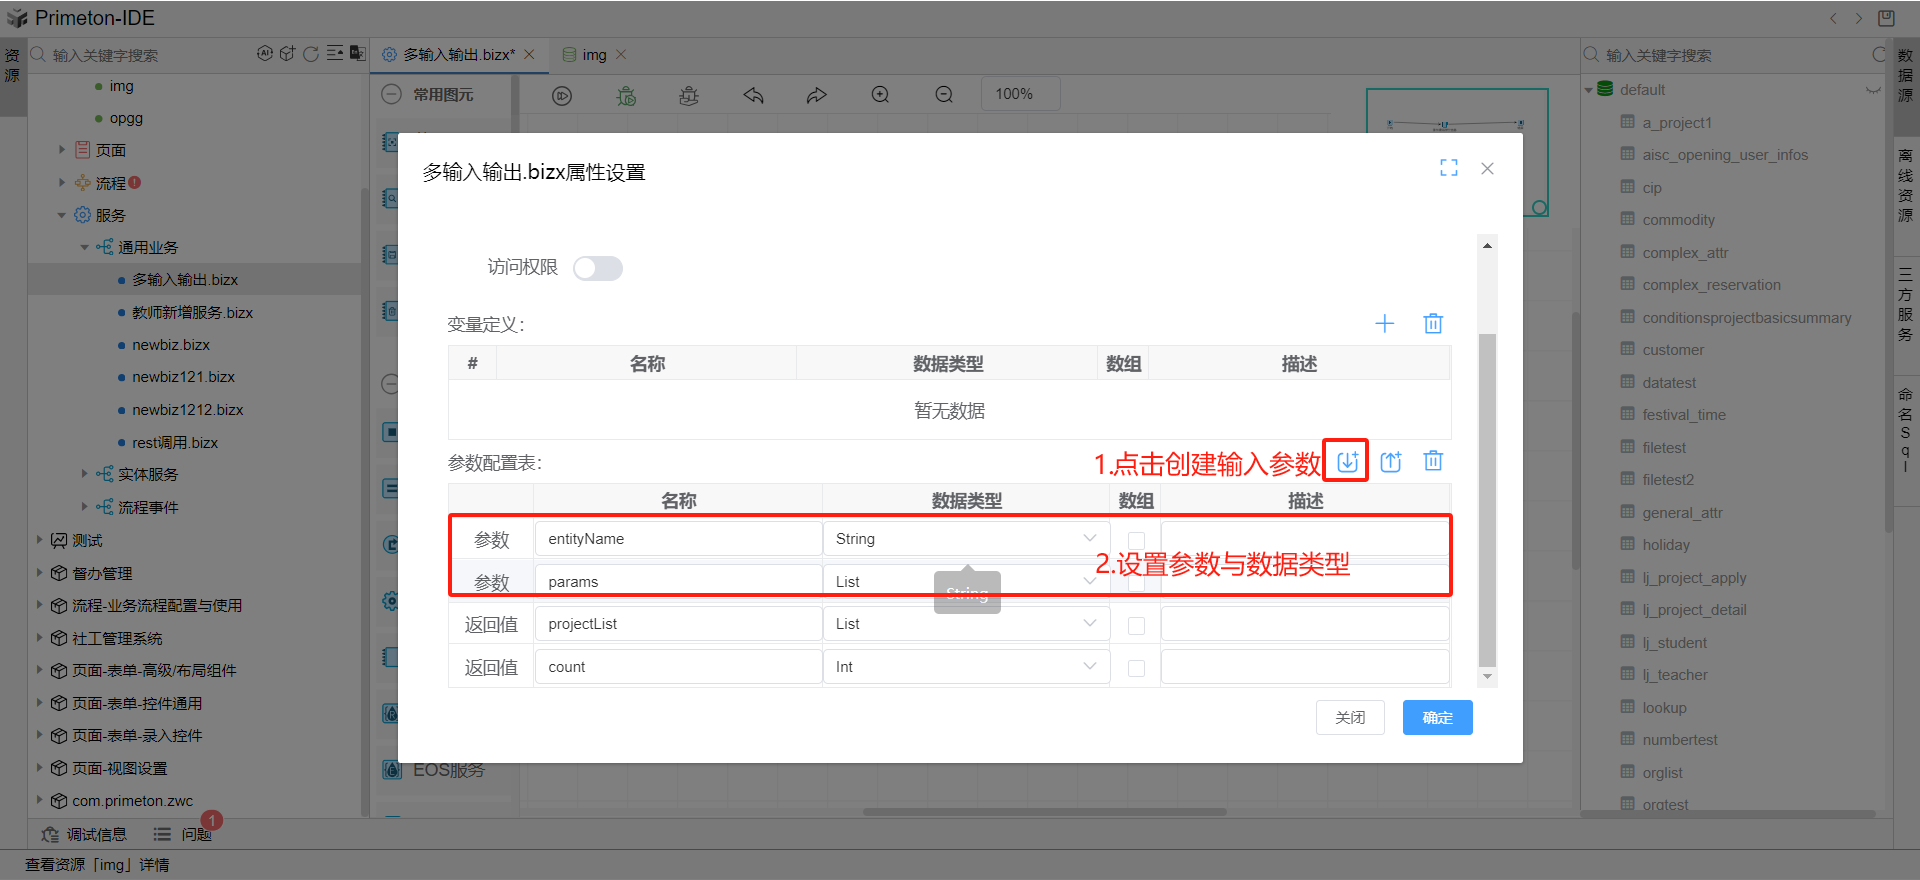Click the zoom in magnifier icon
1920x880 pixels.
pyautogui.click(x=880, y=95)
